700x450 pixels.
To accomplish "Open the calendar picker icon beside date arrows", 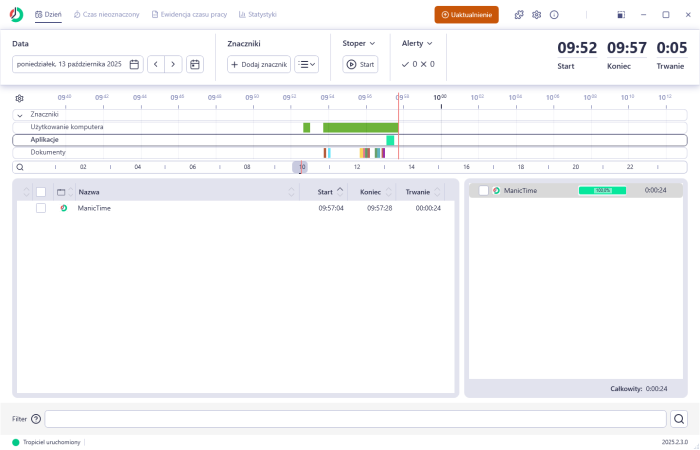I will point(195,64).
